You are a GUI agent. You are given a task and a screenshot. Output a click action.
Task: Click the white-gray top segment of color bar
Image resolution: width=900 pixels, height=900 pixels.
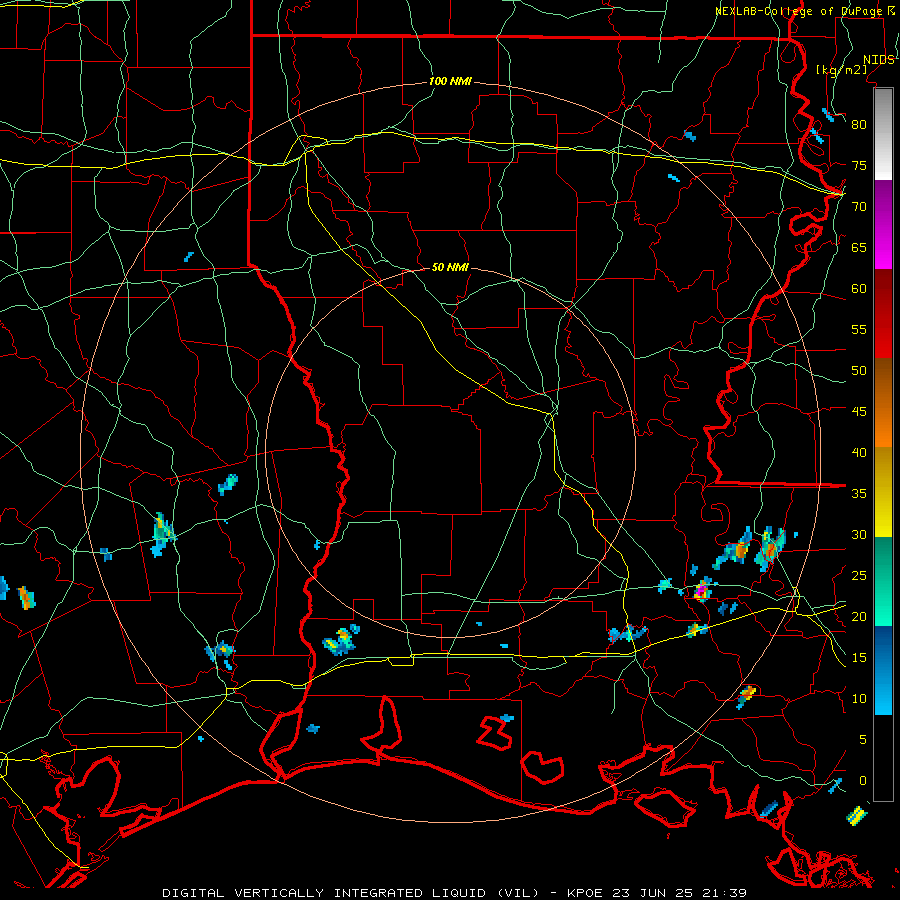(x=883, y=134)
